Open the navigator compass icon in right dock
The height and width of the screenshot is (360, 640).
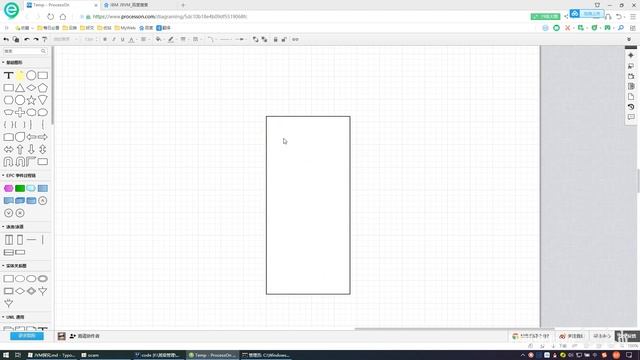[x=631, y=55]
